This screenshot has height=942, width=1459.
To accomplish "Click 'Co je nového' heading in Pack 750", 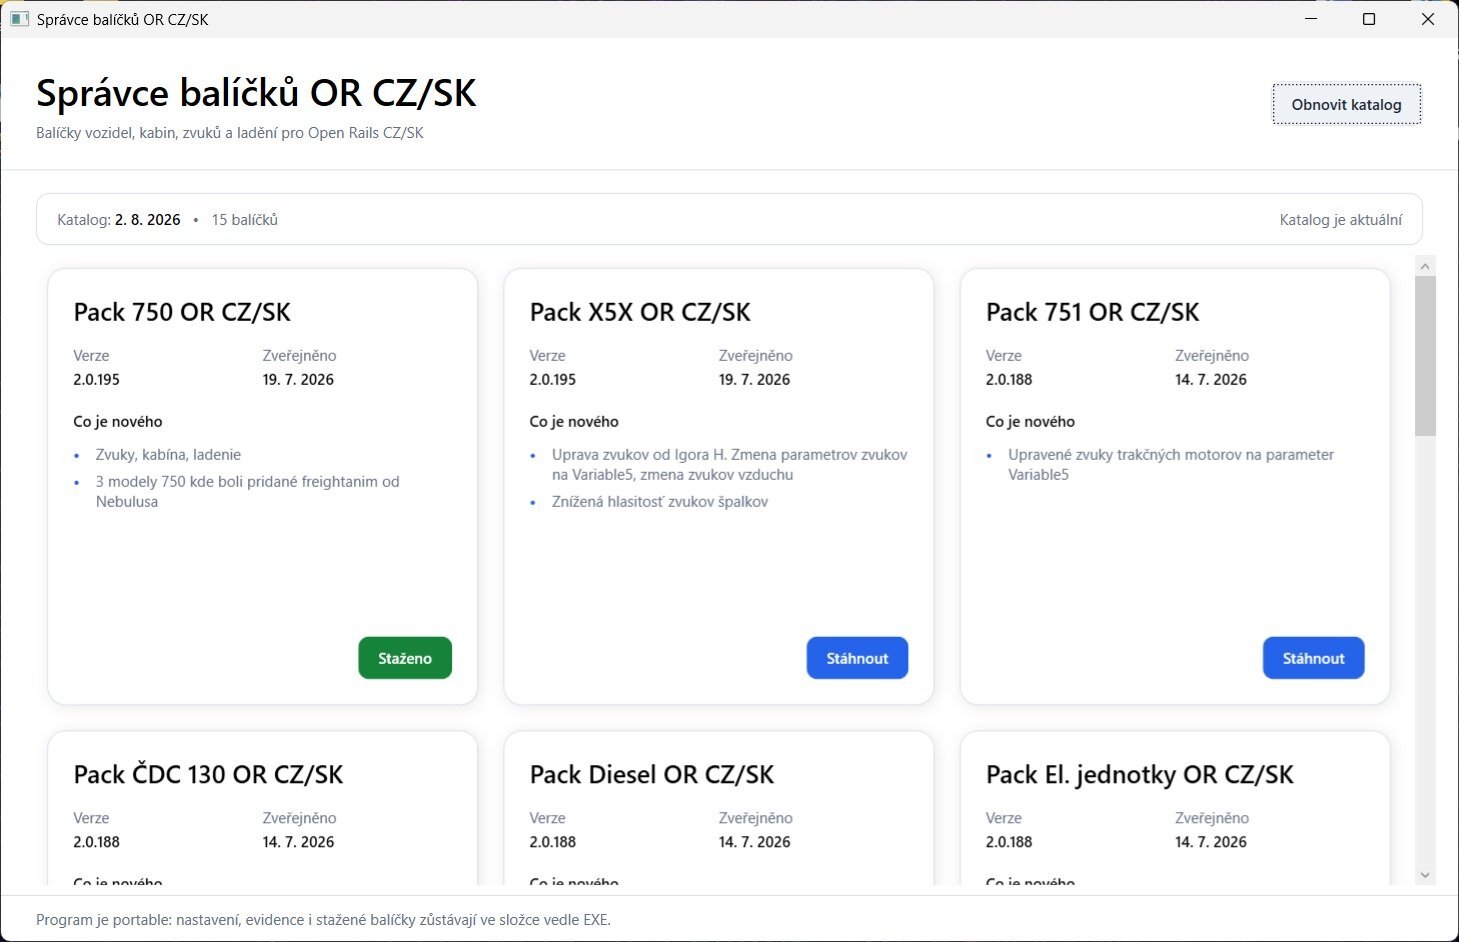I will [x=118, y=422].
